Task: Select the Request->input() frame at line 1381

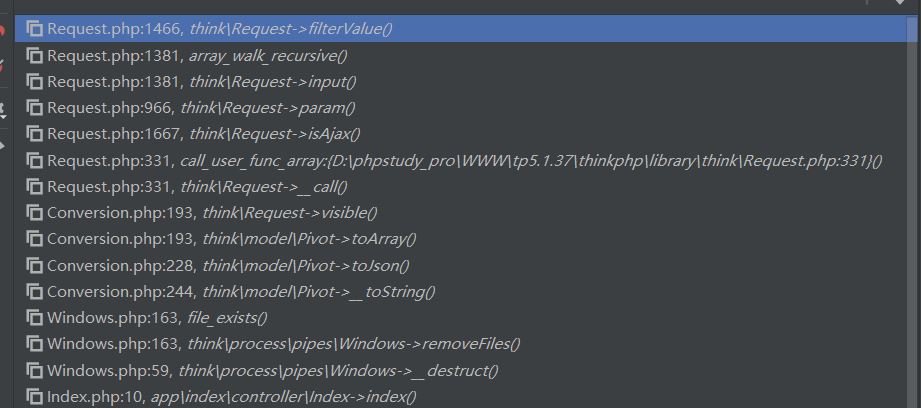Action: coord(462,82)
